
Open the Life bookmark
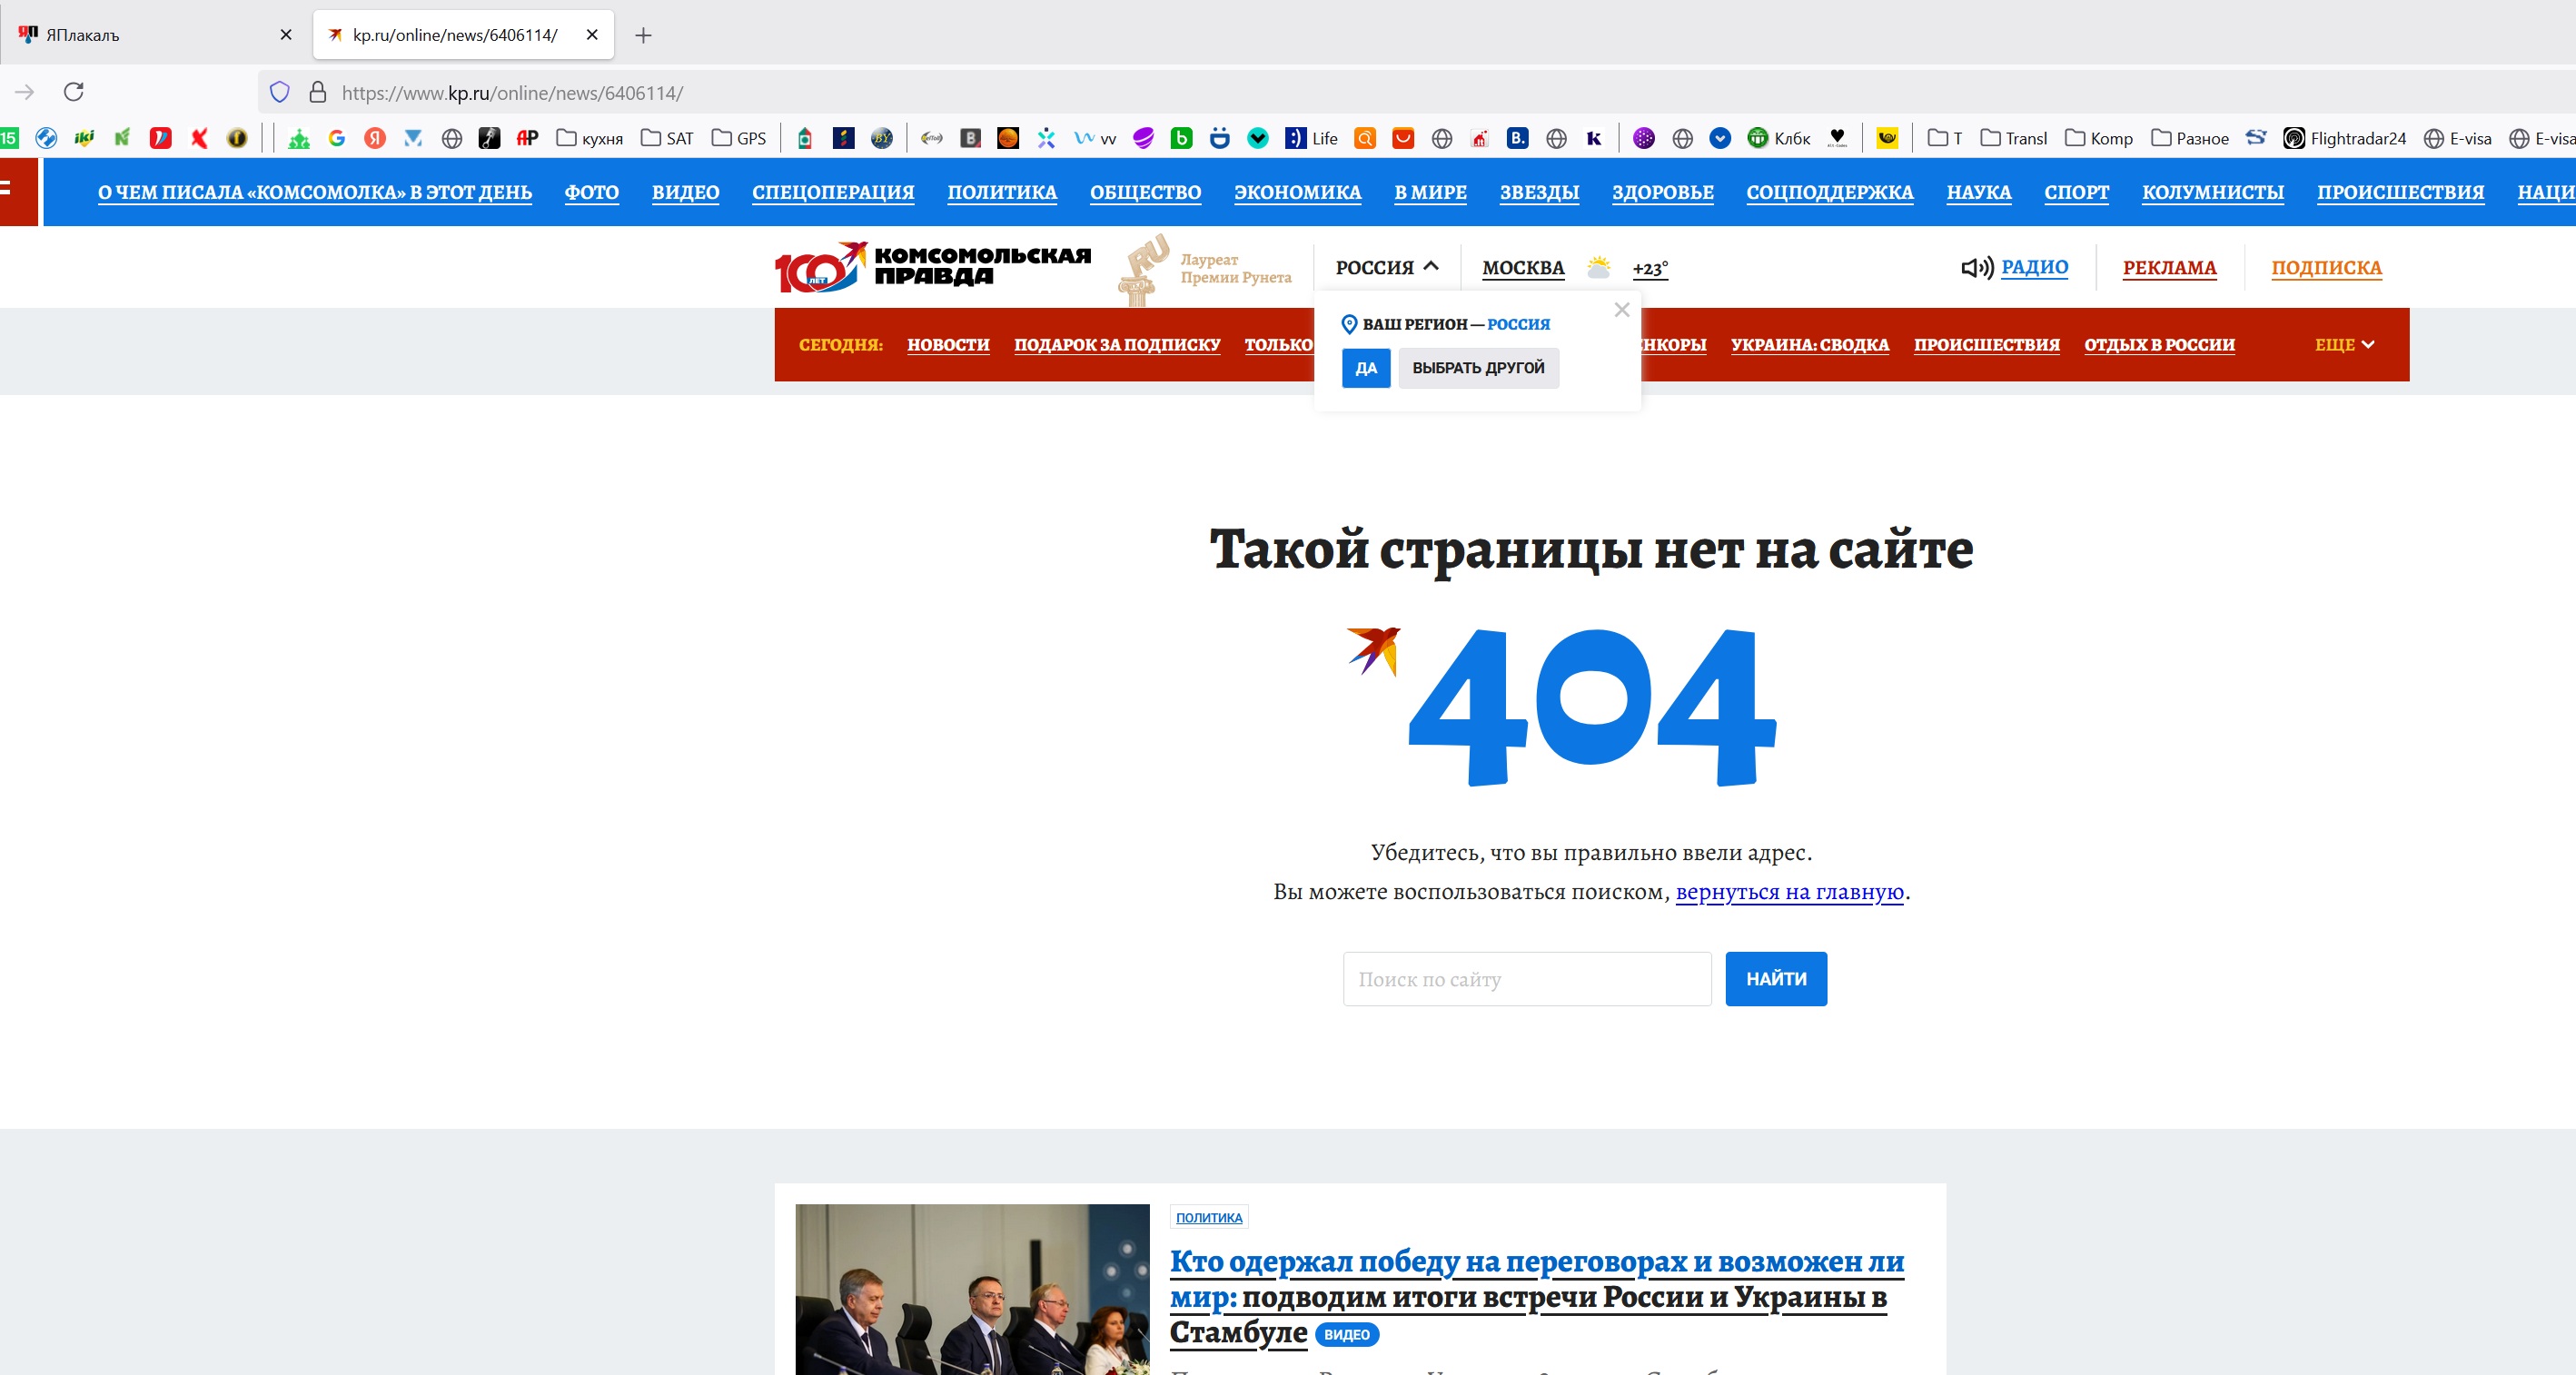tap(1312, 138)
